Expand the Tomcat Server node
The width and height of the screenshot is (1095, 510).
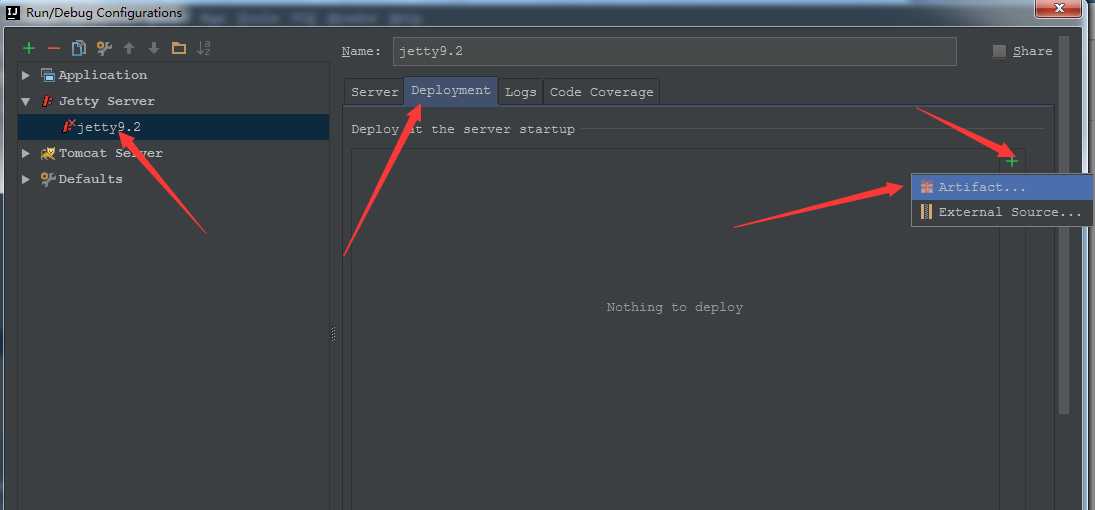click(x=27, y=153)
